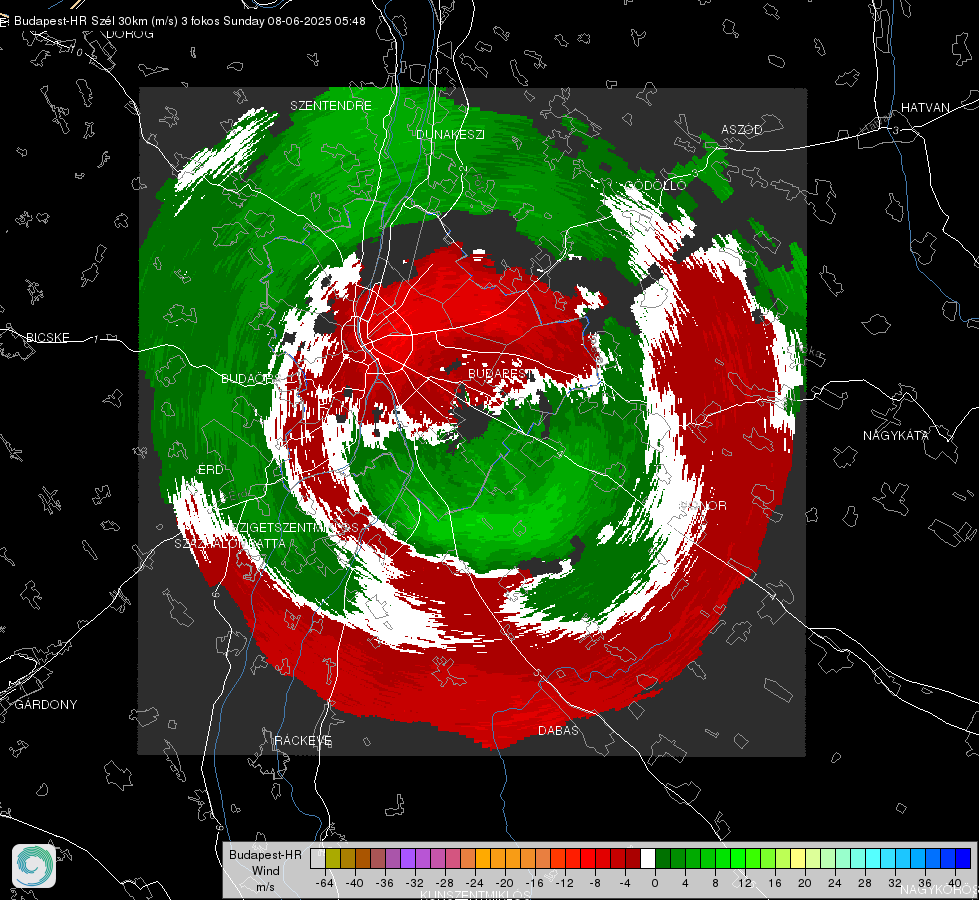The height and width of the screenshot is (900, 979).
Task: Click the deep blue last swatch in the legend
Action: tap(963, 858)
